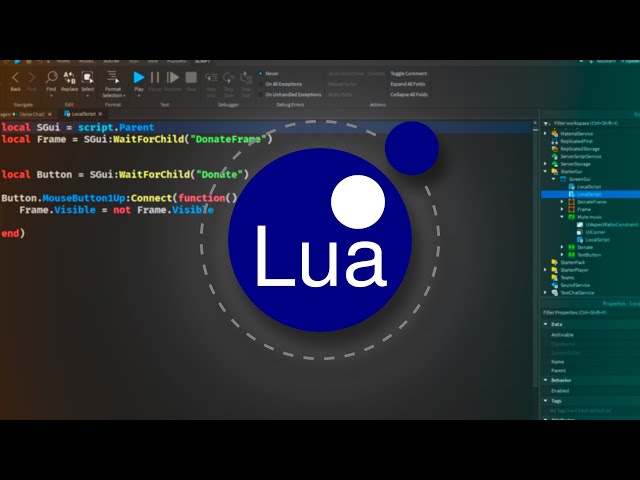Select On All Exceptions radio option

tap(280, 84)
